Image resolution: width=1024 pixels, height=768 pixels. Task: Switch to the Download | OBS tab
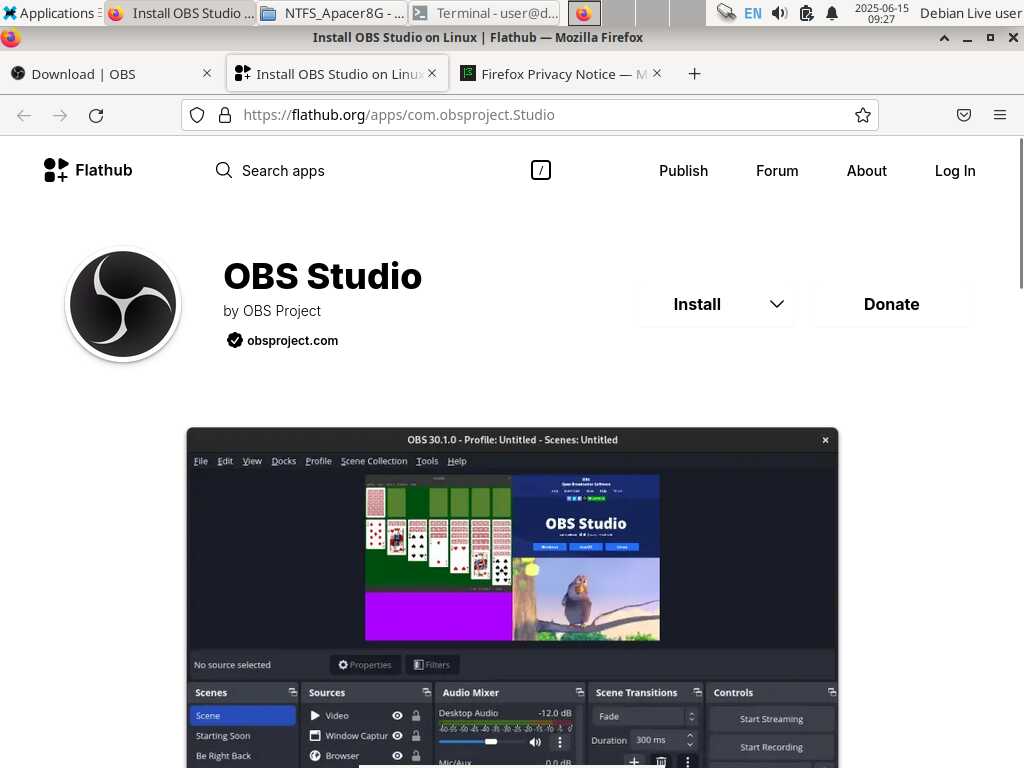112,74
